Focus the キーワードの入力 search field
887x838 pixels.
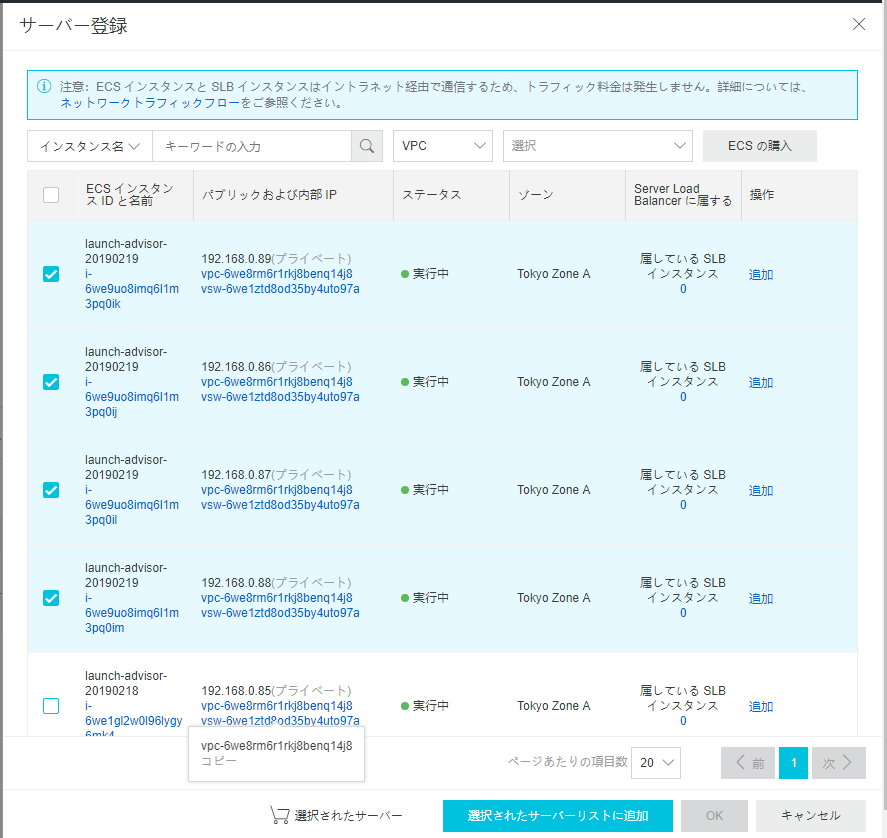tap(252, 146)
